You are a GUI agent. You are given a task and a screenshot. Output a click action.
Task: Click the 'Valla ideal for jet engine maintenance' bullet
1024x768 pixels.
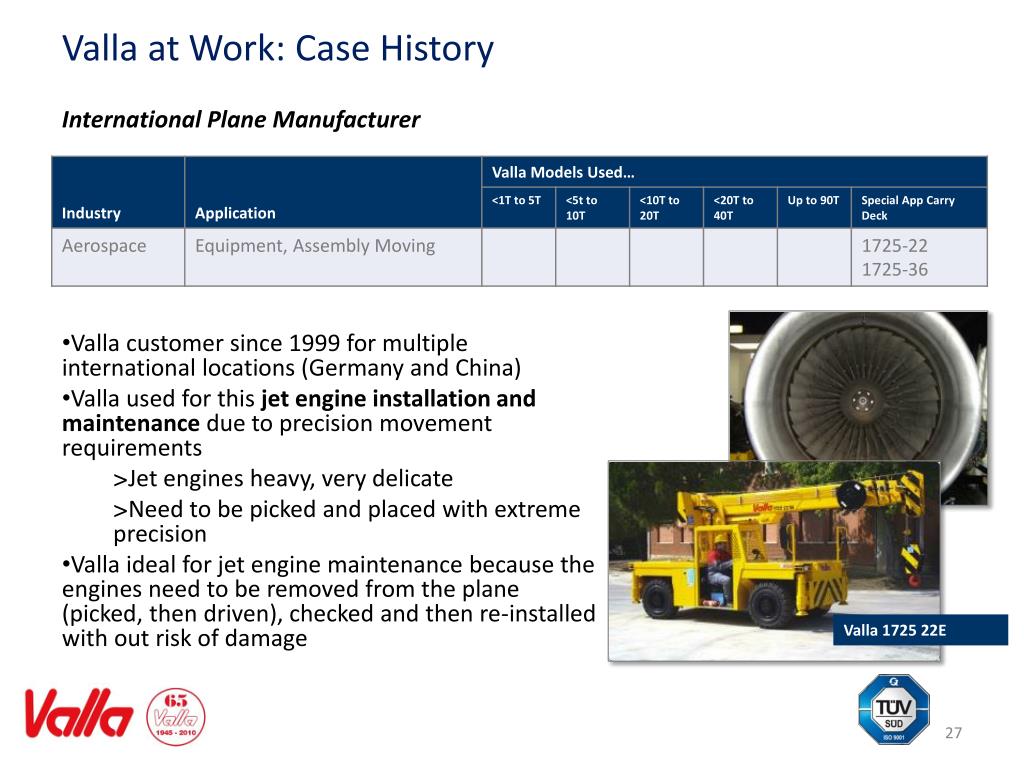click(x=328, y=601)
